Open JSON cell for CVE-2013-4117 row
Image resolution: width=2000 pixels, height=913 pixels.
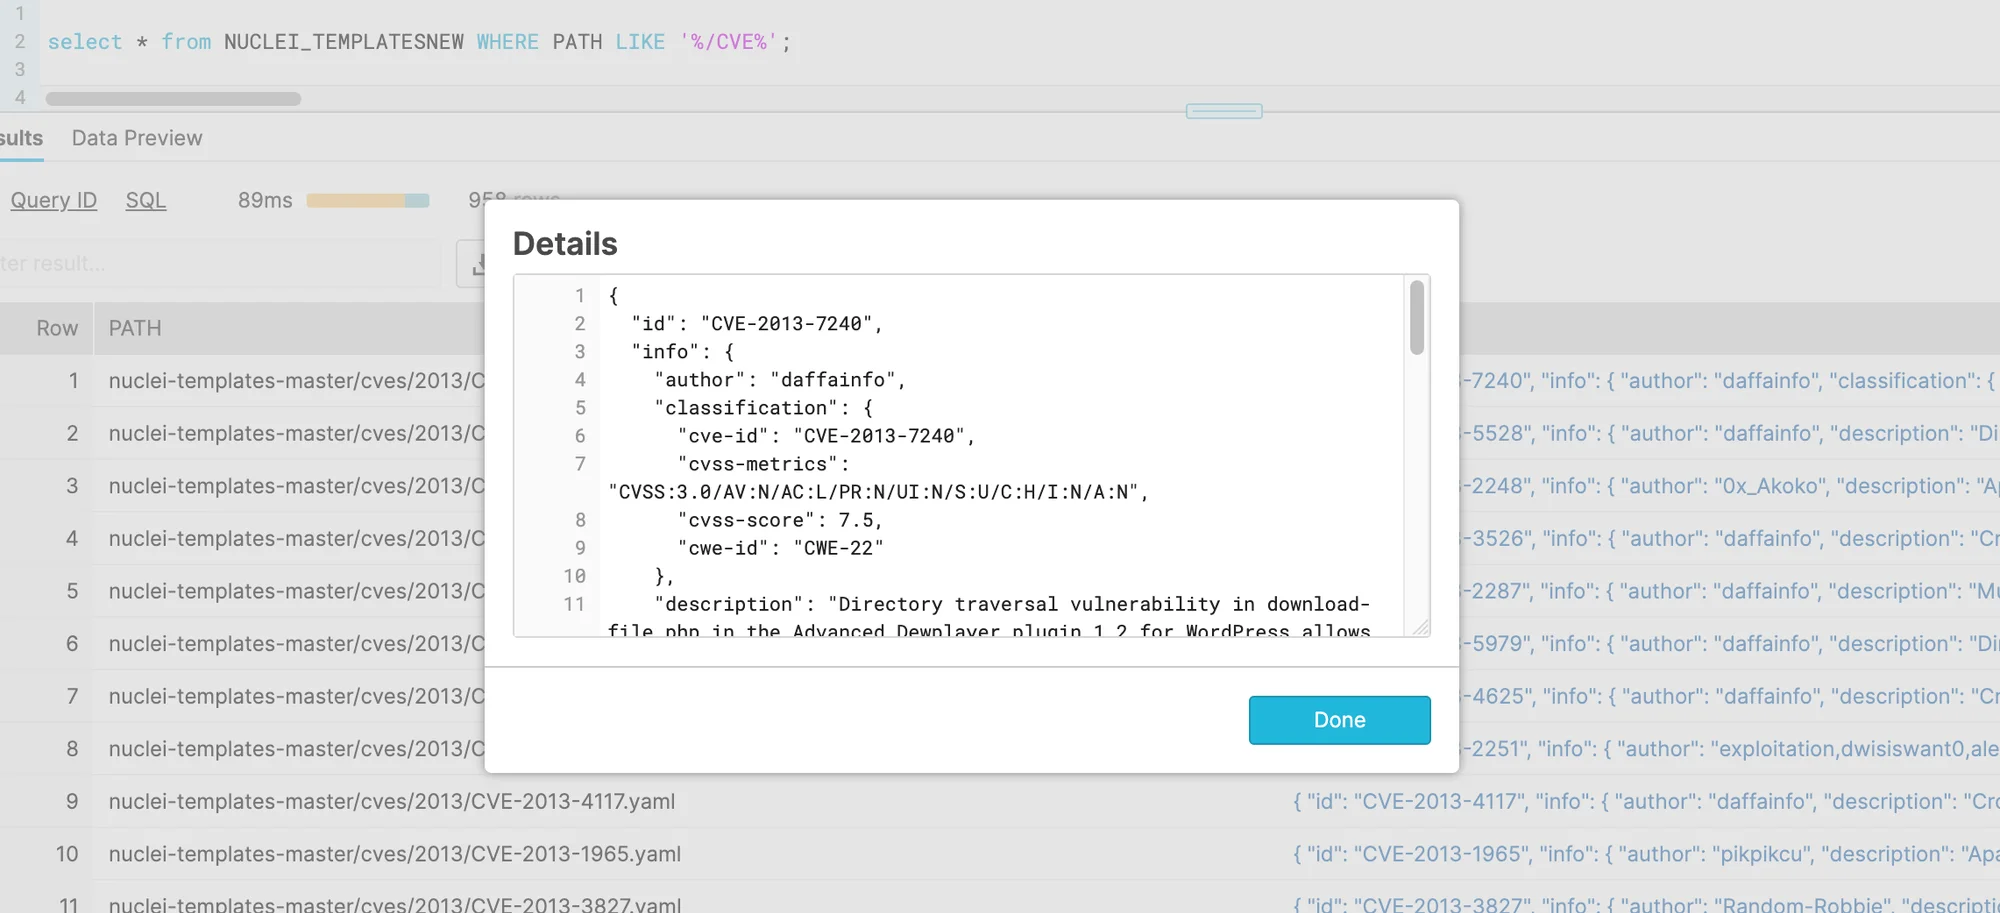(1644, 801)
